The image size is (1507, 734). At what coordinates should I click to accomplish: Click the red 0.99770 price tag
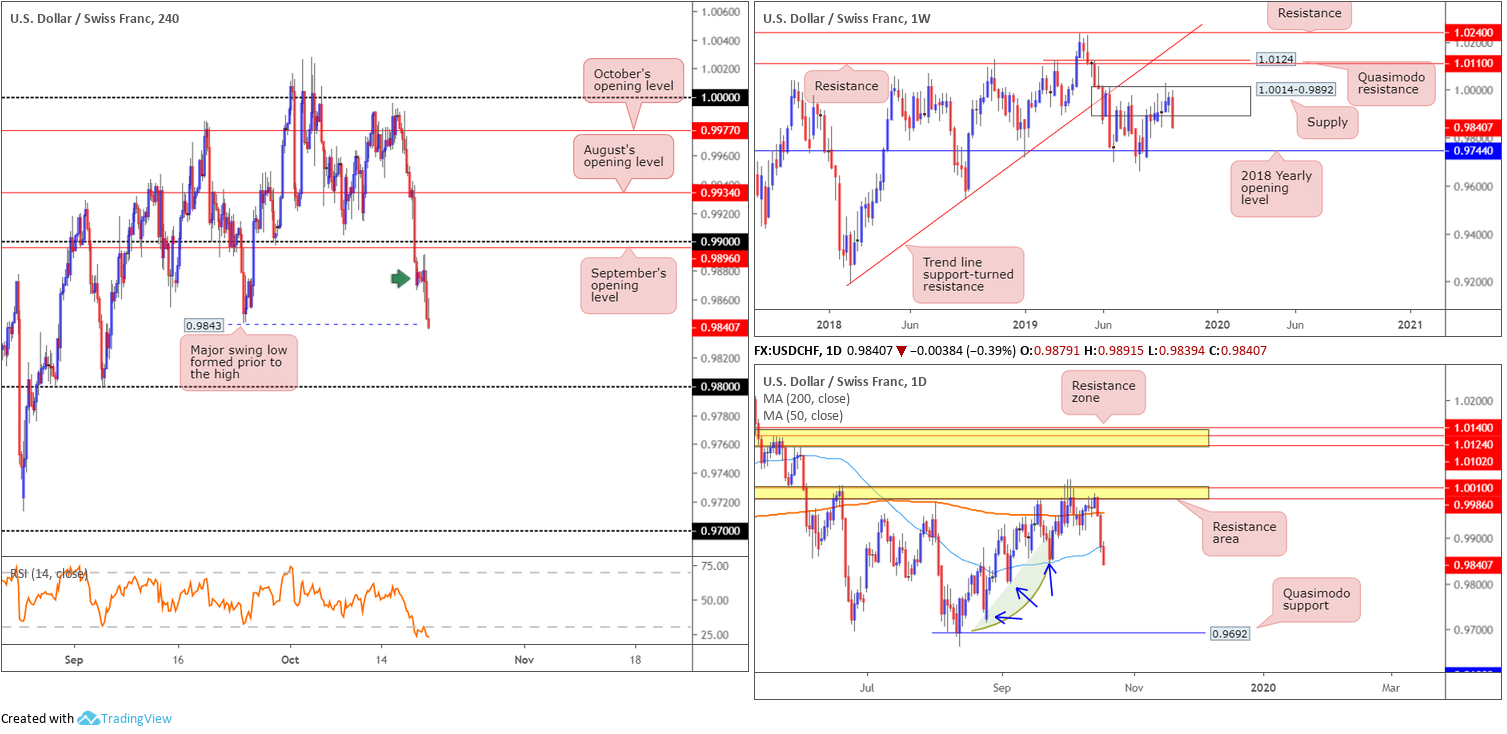coord(720,130)
